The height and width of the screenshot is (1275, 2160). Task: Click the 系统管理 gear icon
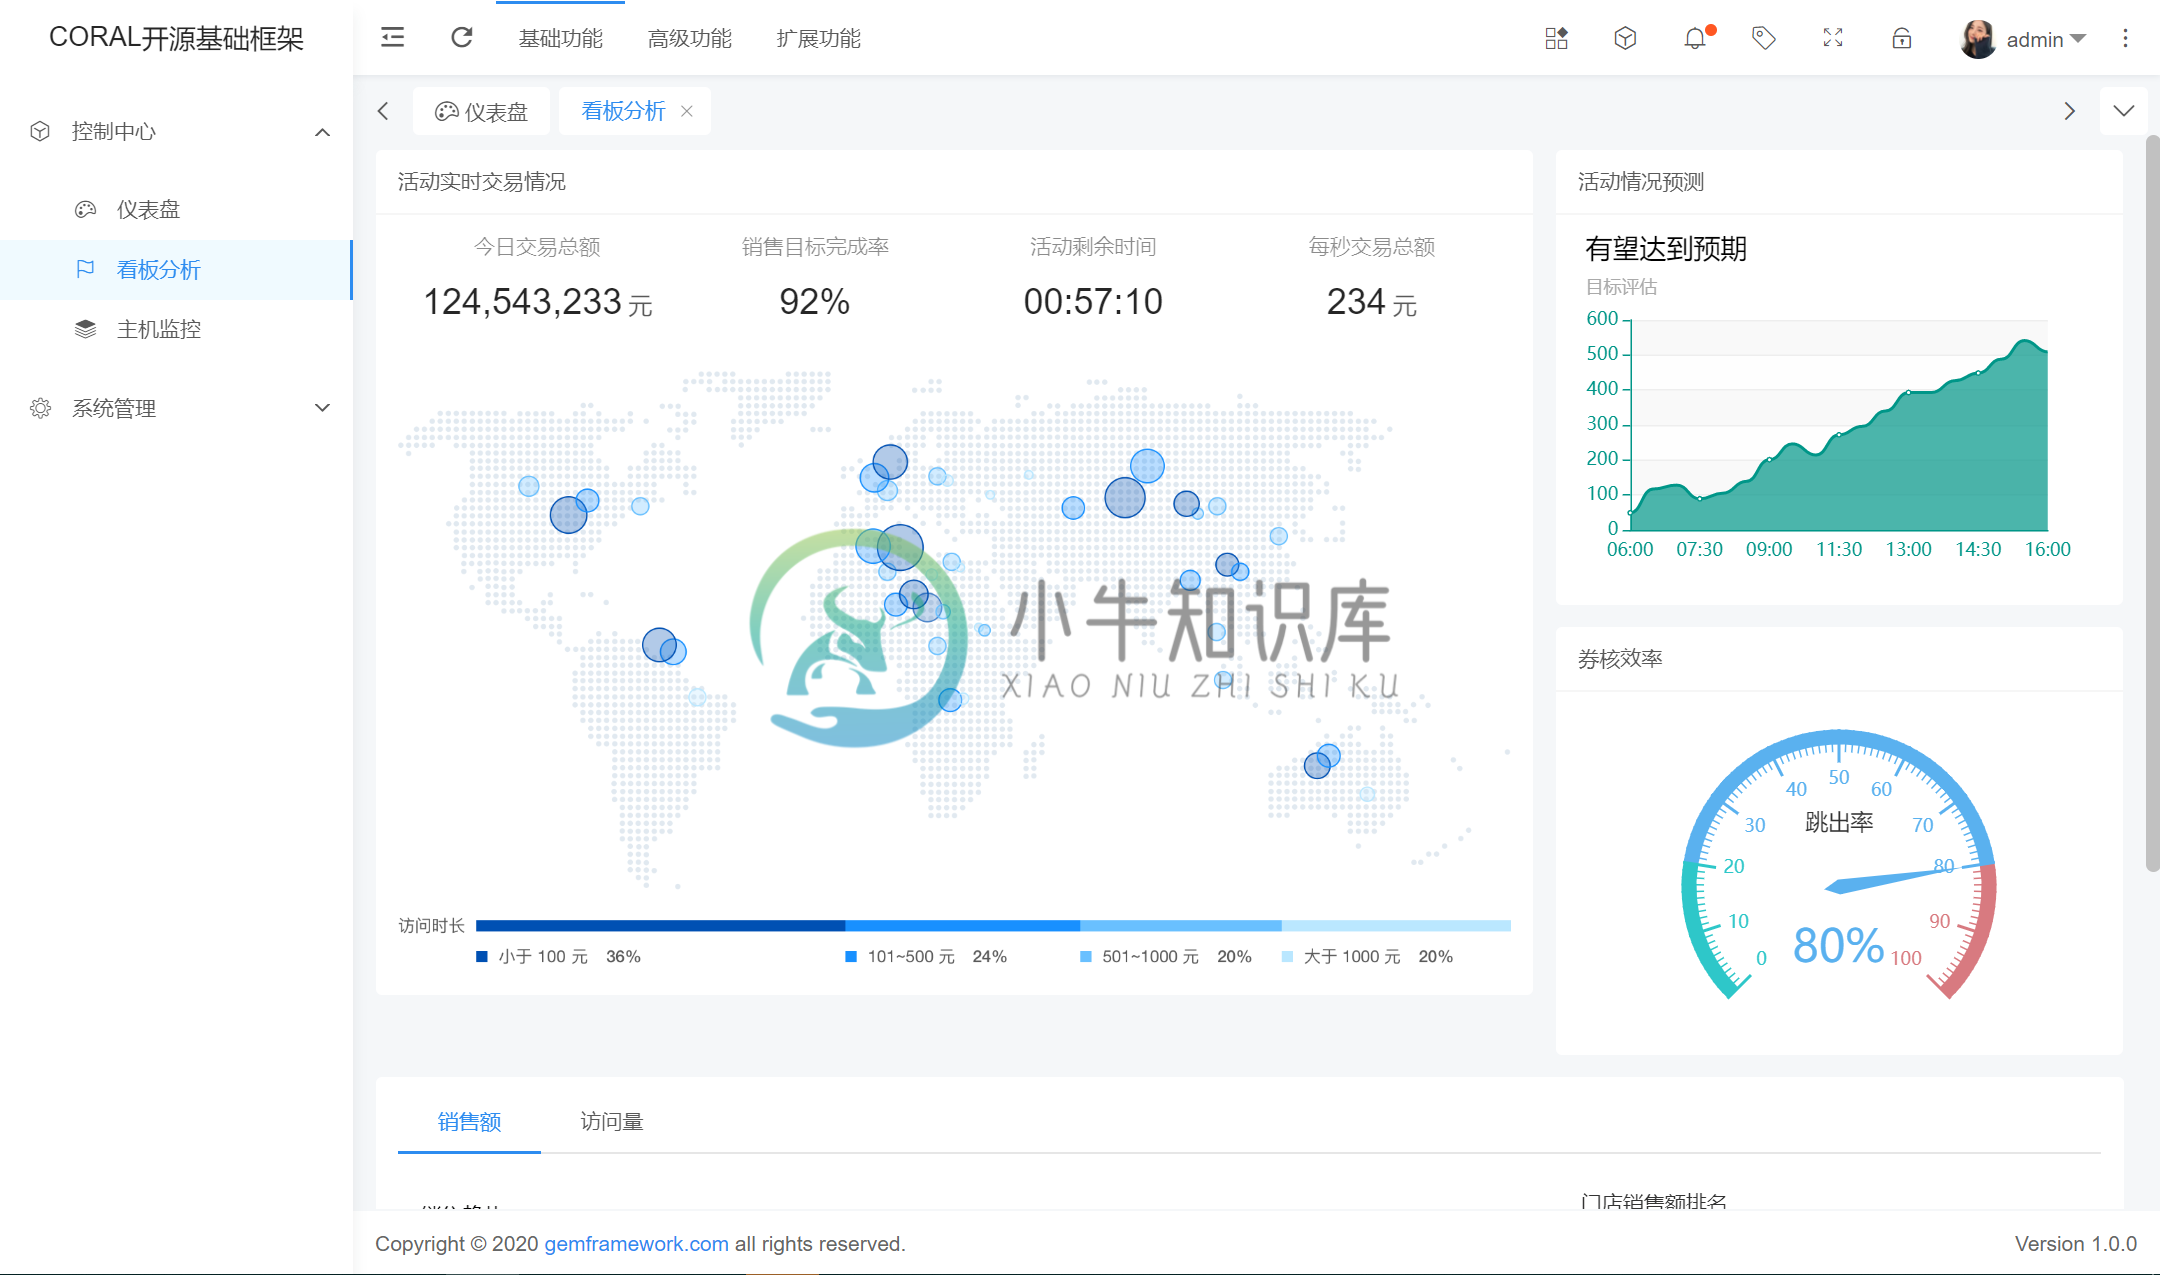pyautogui.click(x=40, y=408)
